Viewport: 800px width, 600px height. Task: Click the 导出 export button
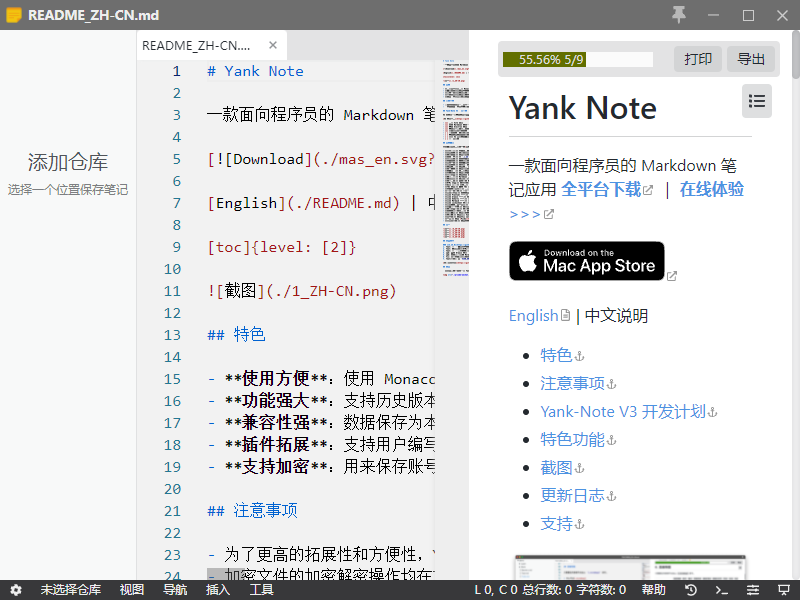tap(751, 58)
